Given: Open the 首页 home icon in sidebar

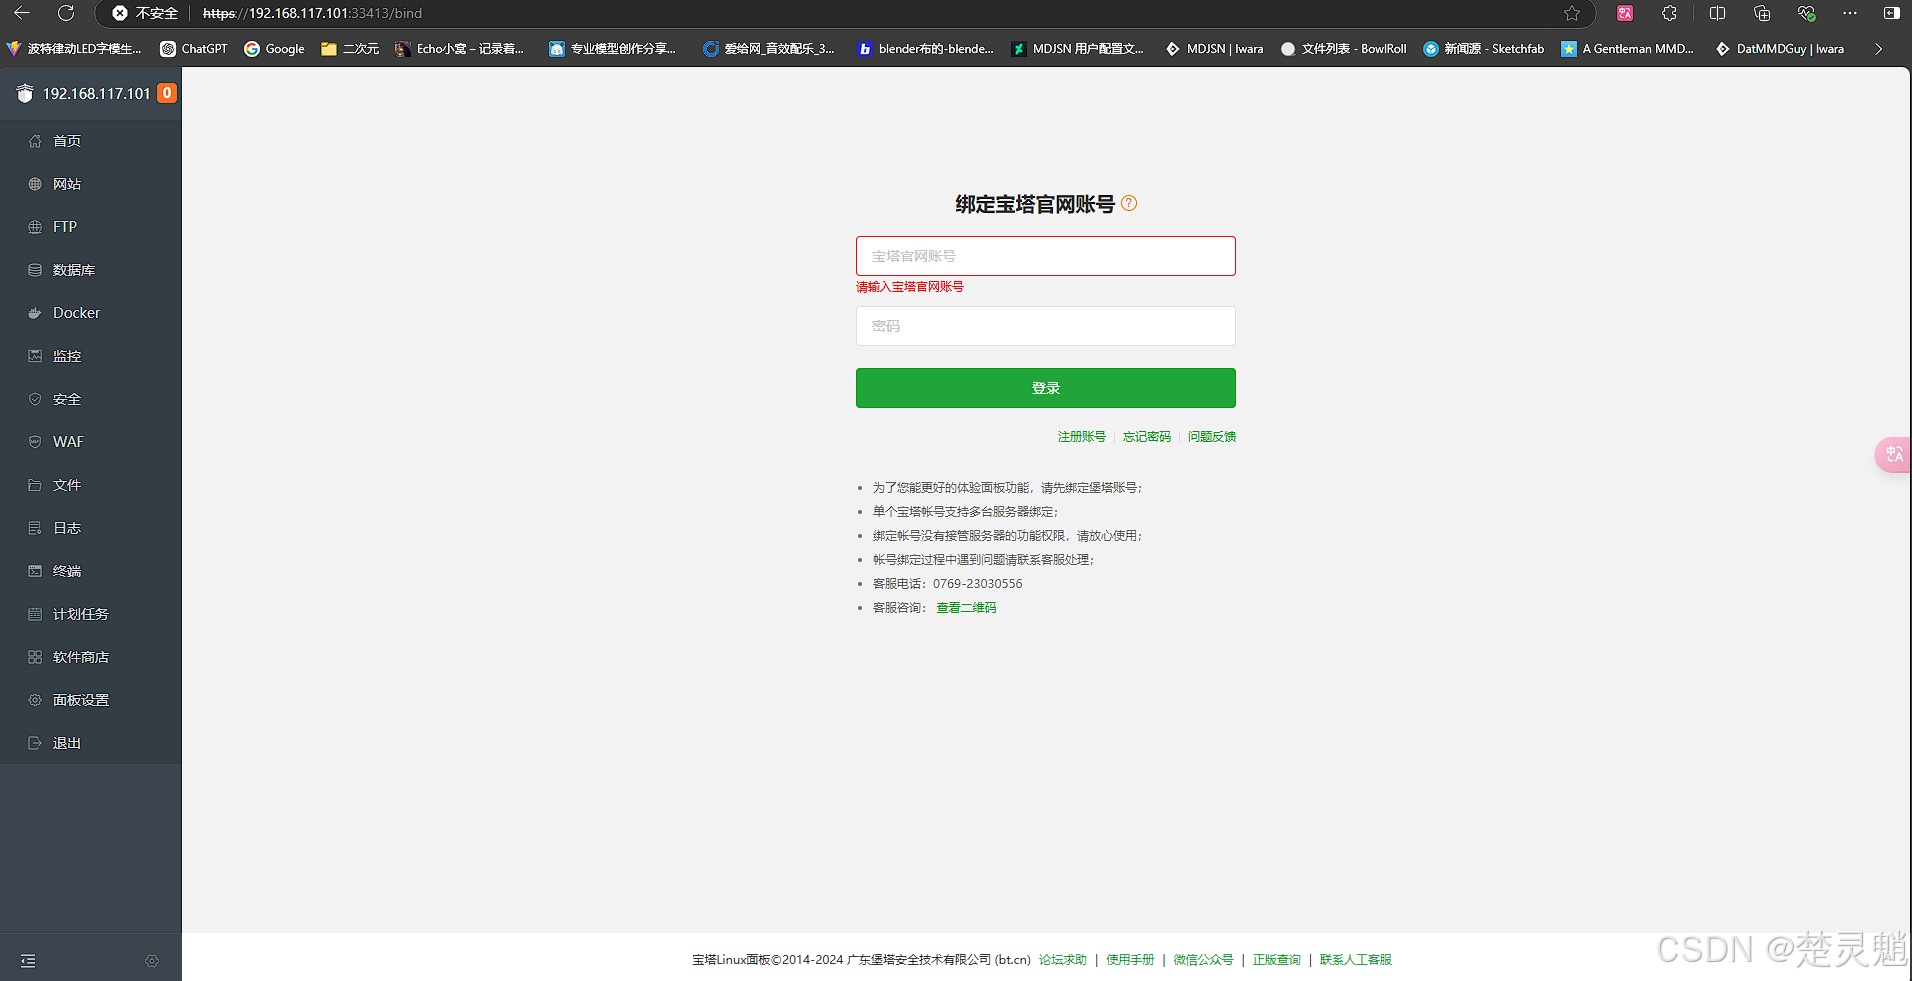Looking at the screenshot, I should [x=35, y=141].
